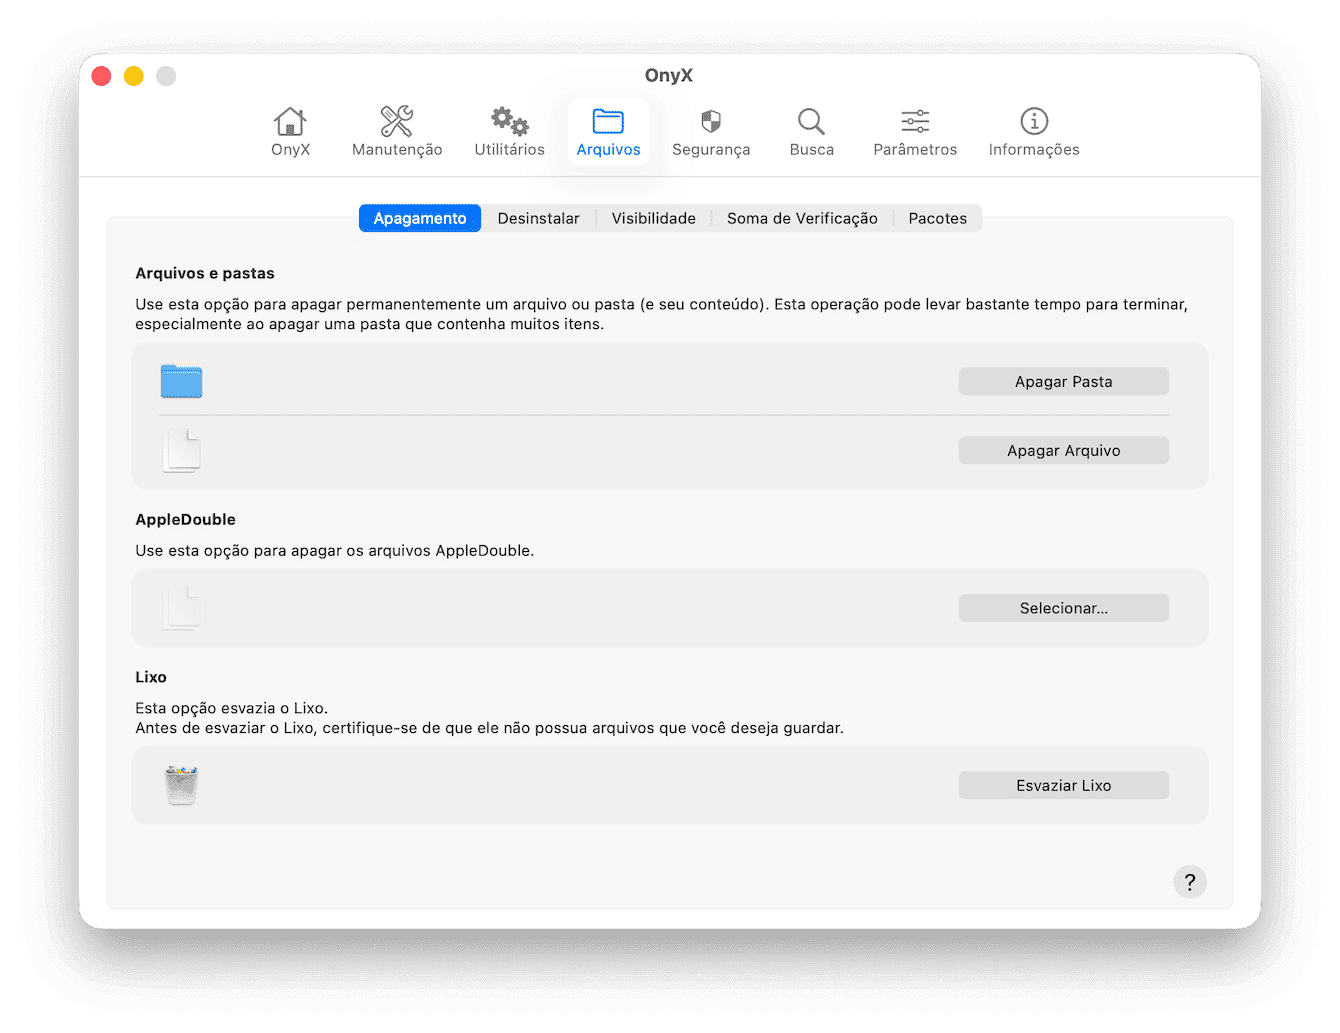
Task: Switch to the Pacotes tab
Action: pyautogui.click(x=938, y=218)
